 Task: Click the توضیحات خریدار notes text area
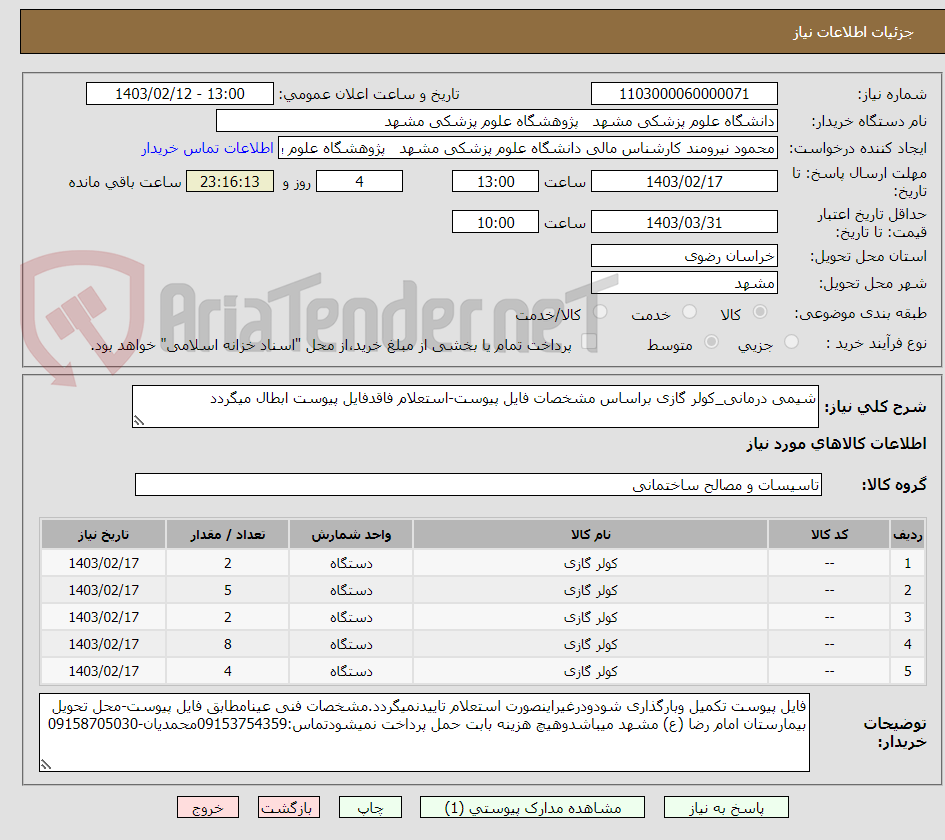424,732
